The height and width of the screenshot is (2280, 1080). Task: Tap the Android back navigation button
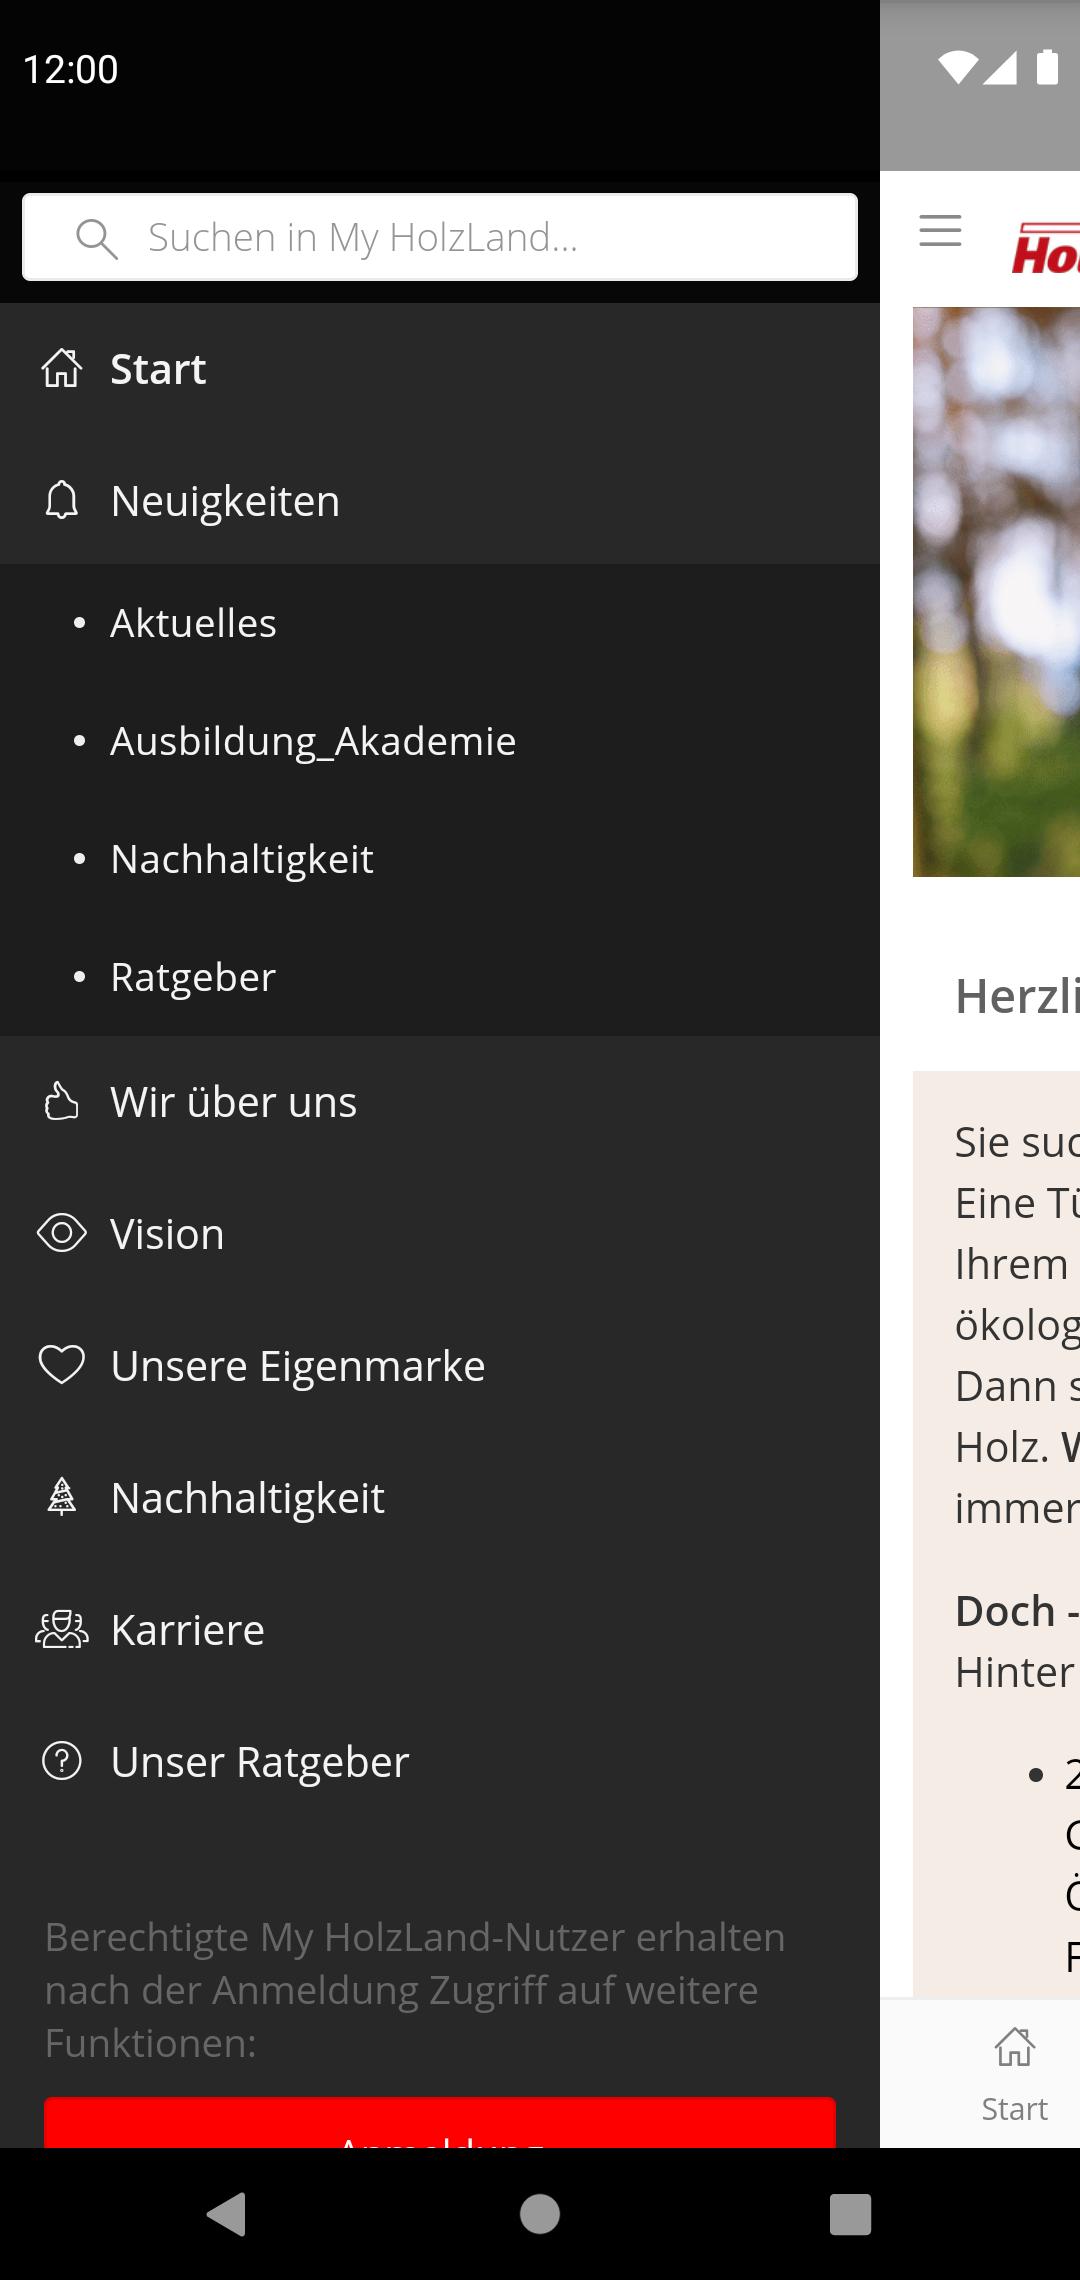227,2214
